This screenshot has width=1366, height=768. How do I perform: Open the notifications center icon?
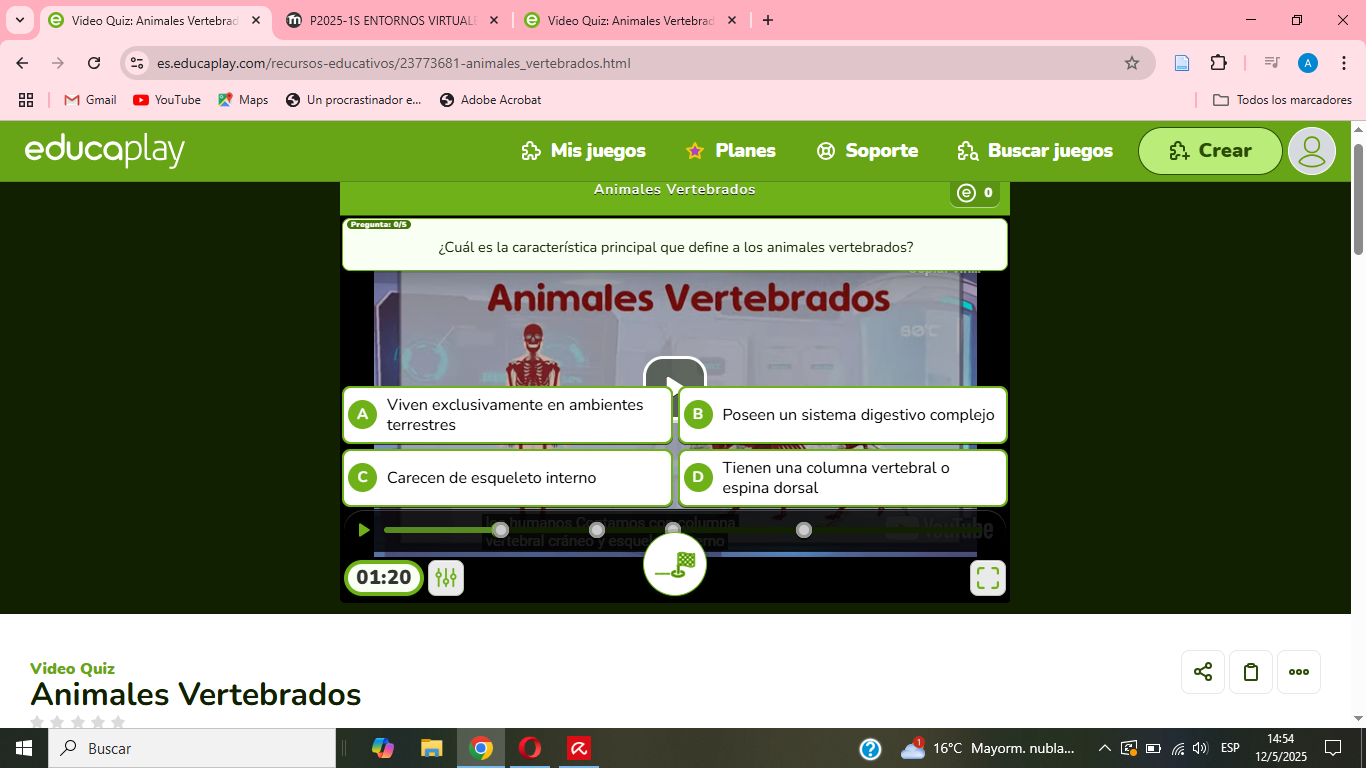(1333, 748)
